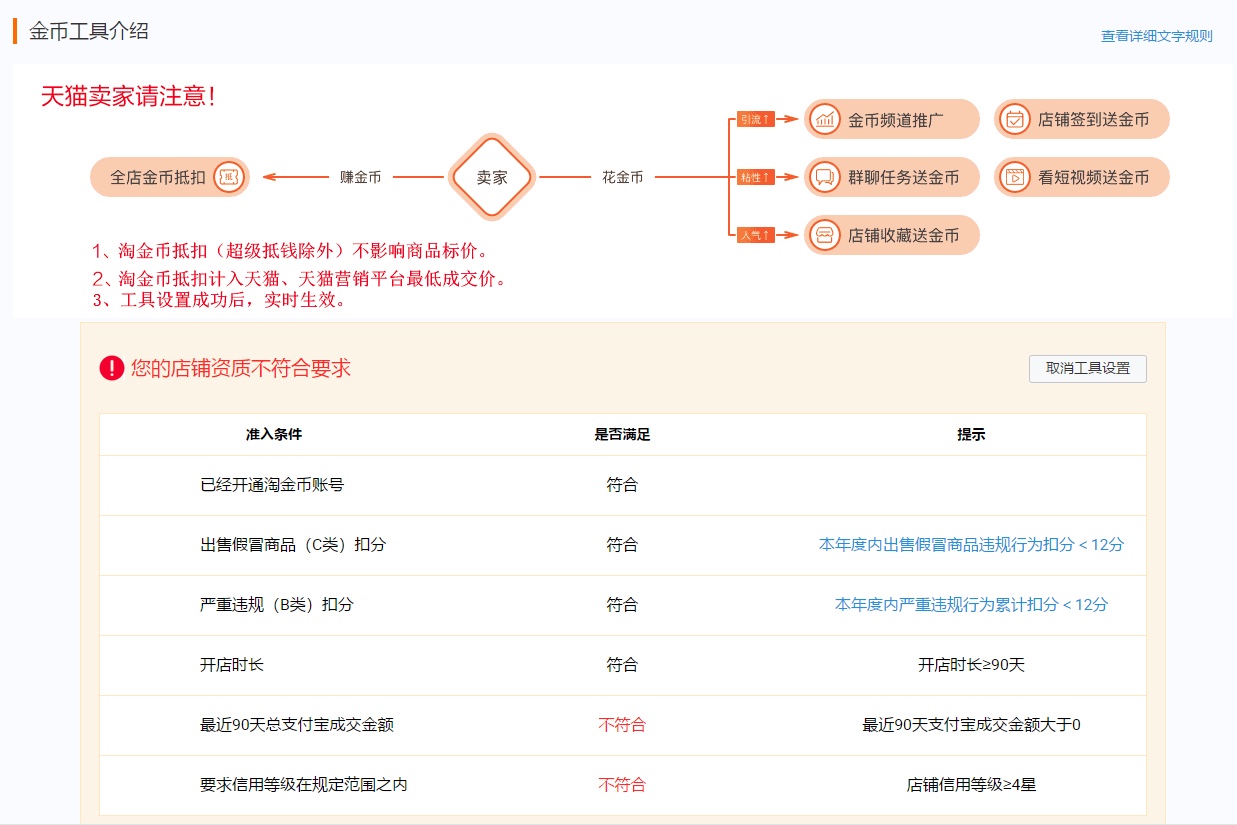
Task: Click the chat bubble icon beside 群聊任务送金币
Action: click(x=825, y=177)
